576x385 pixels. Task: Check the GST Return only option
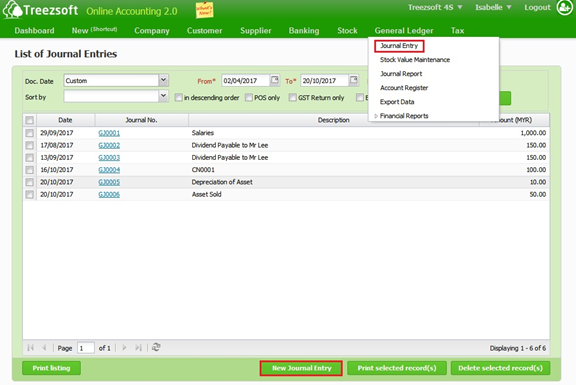[292, 97]
